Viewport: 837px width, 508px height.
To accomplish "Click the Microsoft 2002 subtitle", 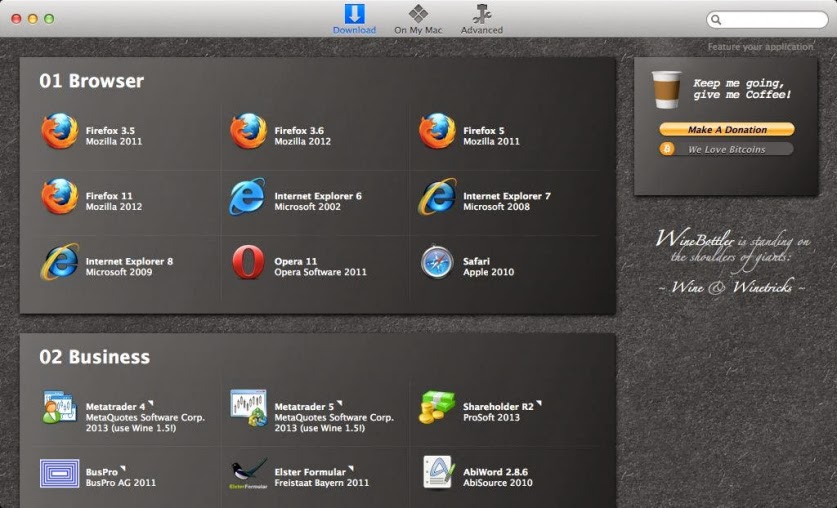I will [x=307, y=207].
